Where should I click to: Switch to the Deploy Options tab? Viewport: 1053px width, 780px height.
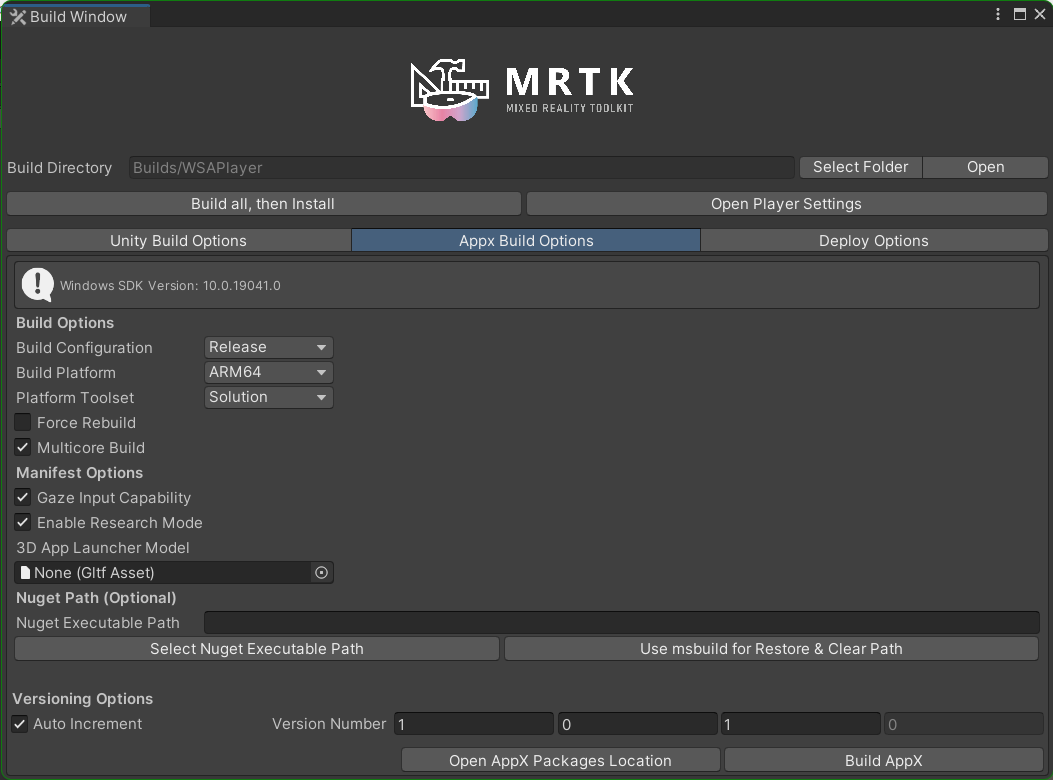click(x=874, y=241)
